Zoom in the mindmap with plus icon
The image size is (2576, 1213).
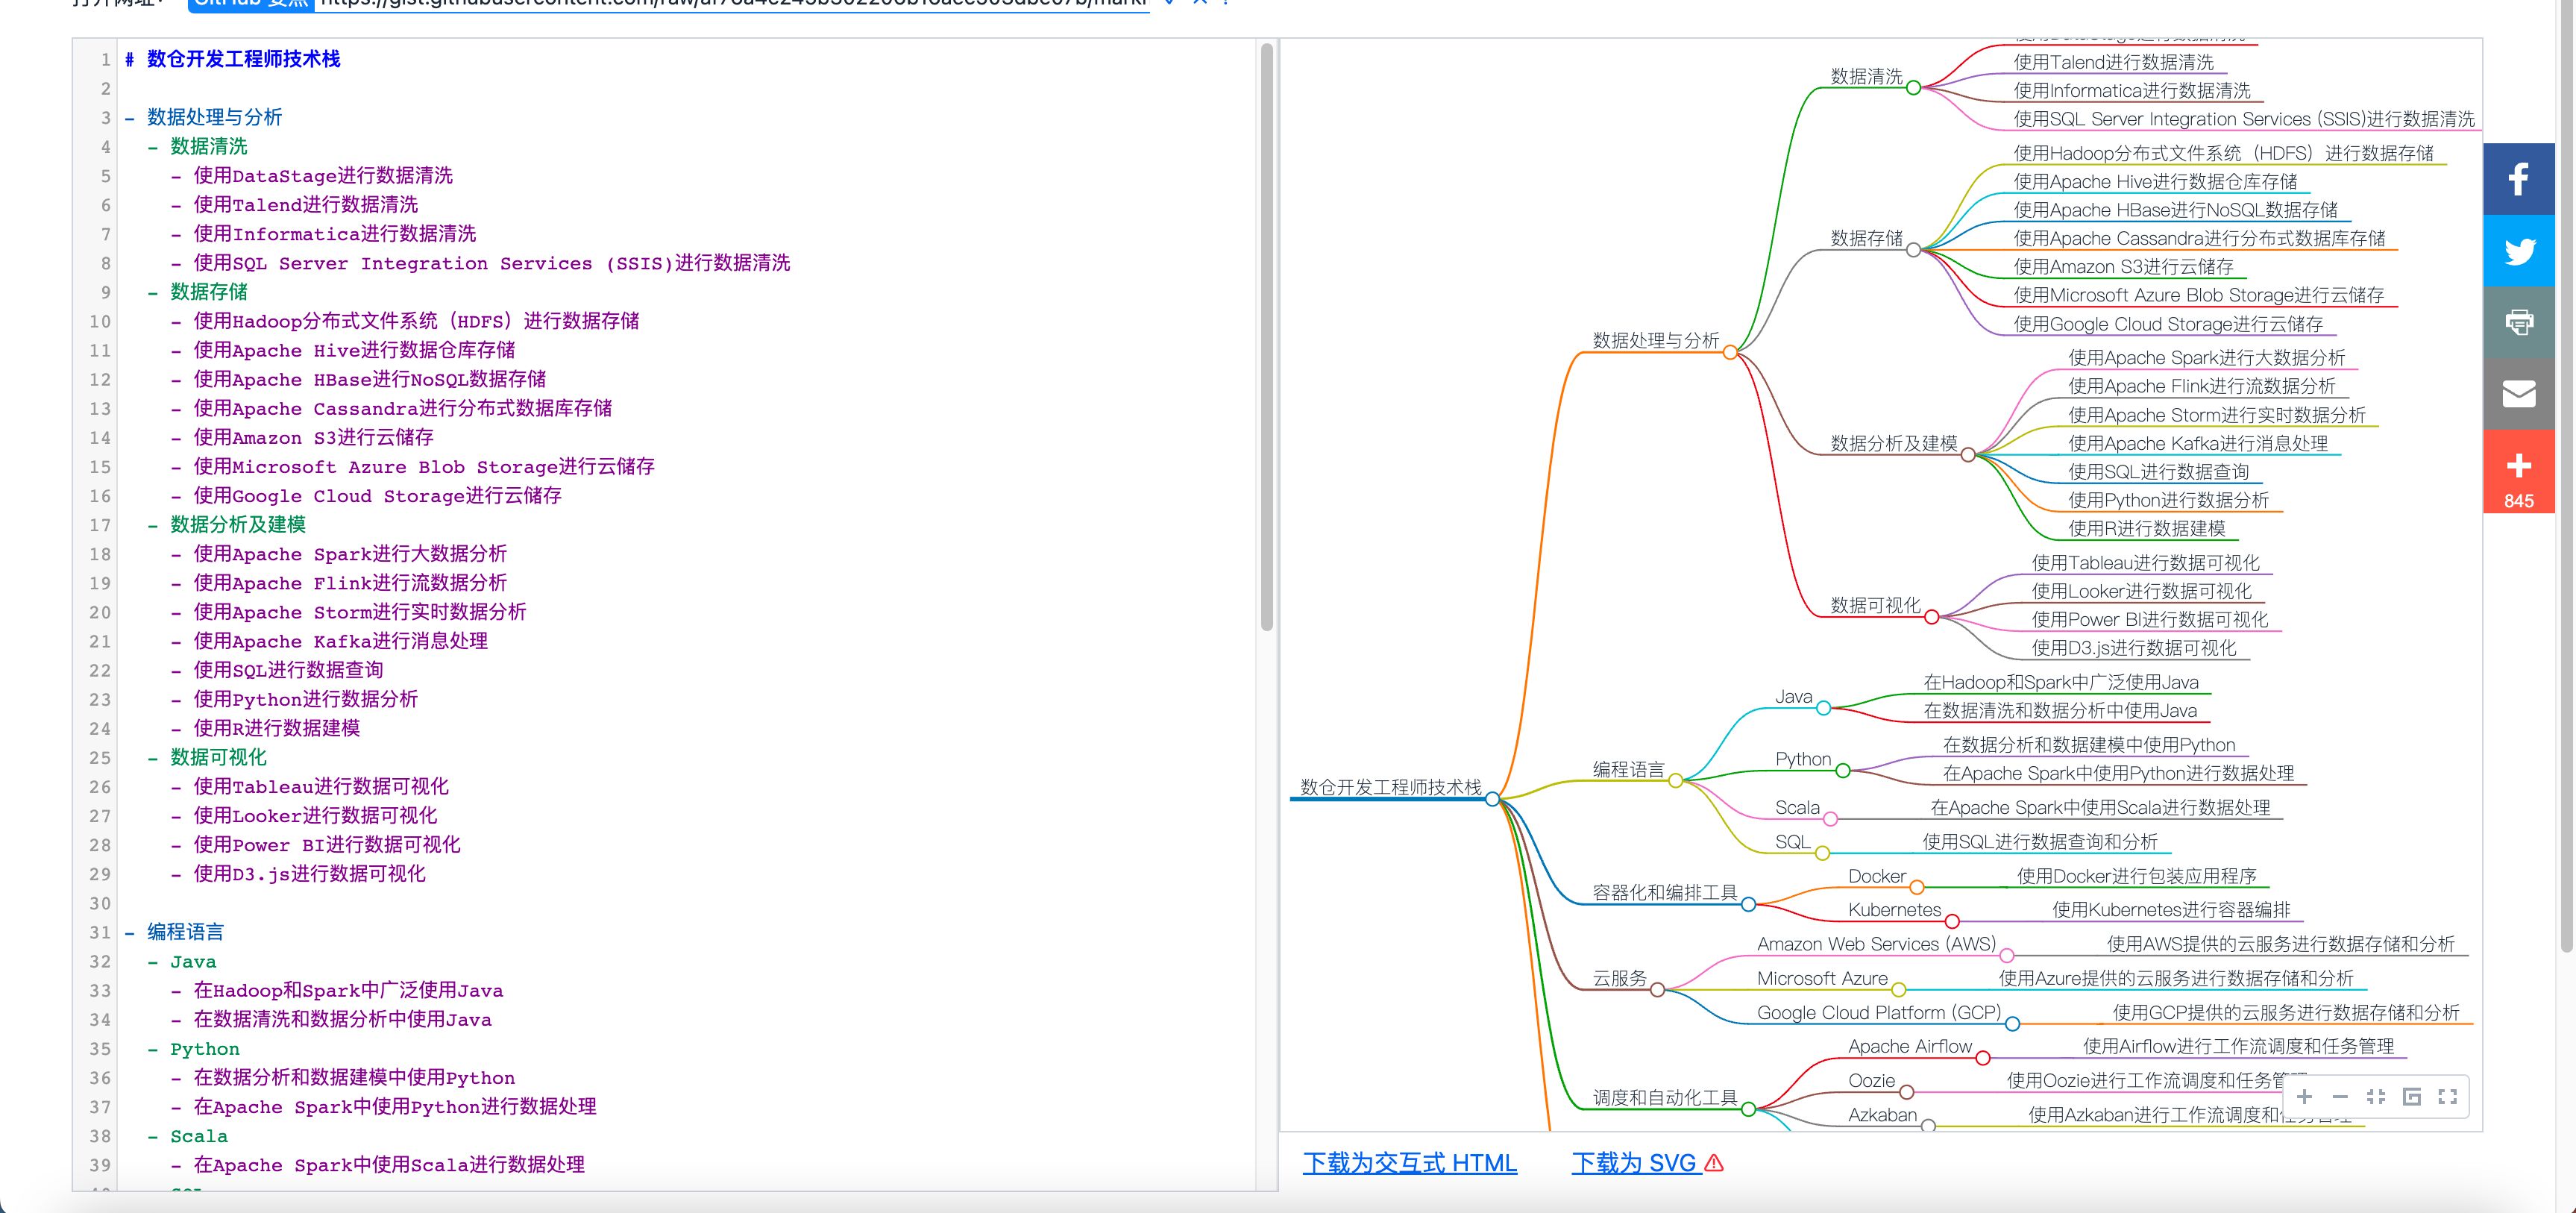click(2304, 1097)
